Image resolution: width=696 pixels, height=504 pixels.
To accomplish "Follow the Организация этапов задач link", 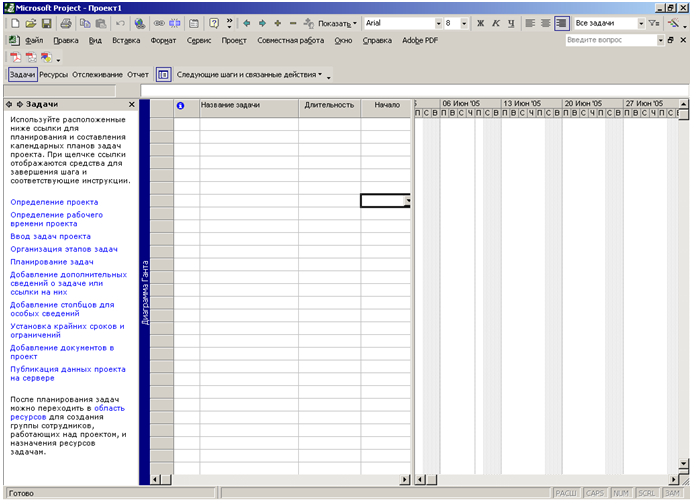I will (64, 249).
